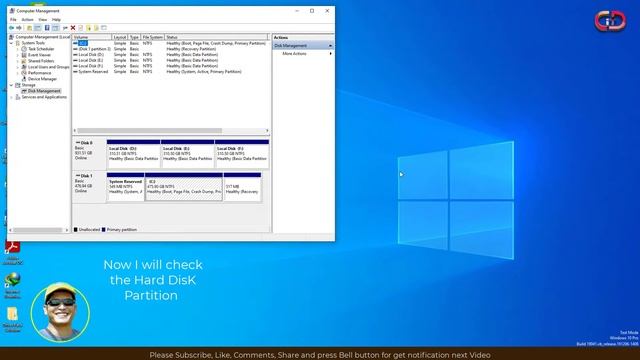640x360 pixels.
Task: Select Local Disk (F:) row in volume list
Action: click(171, 66)
